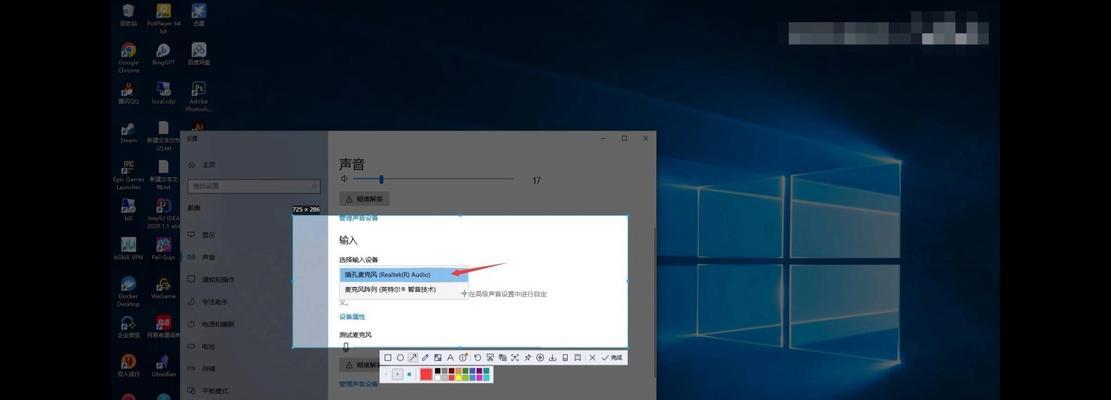Open 专注助手 in Settings sidebar
Image resolution: width=1111 pixels, height=400 pixels.
click(208, 302)
